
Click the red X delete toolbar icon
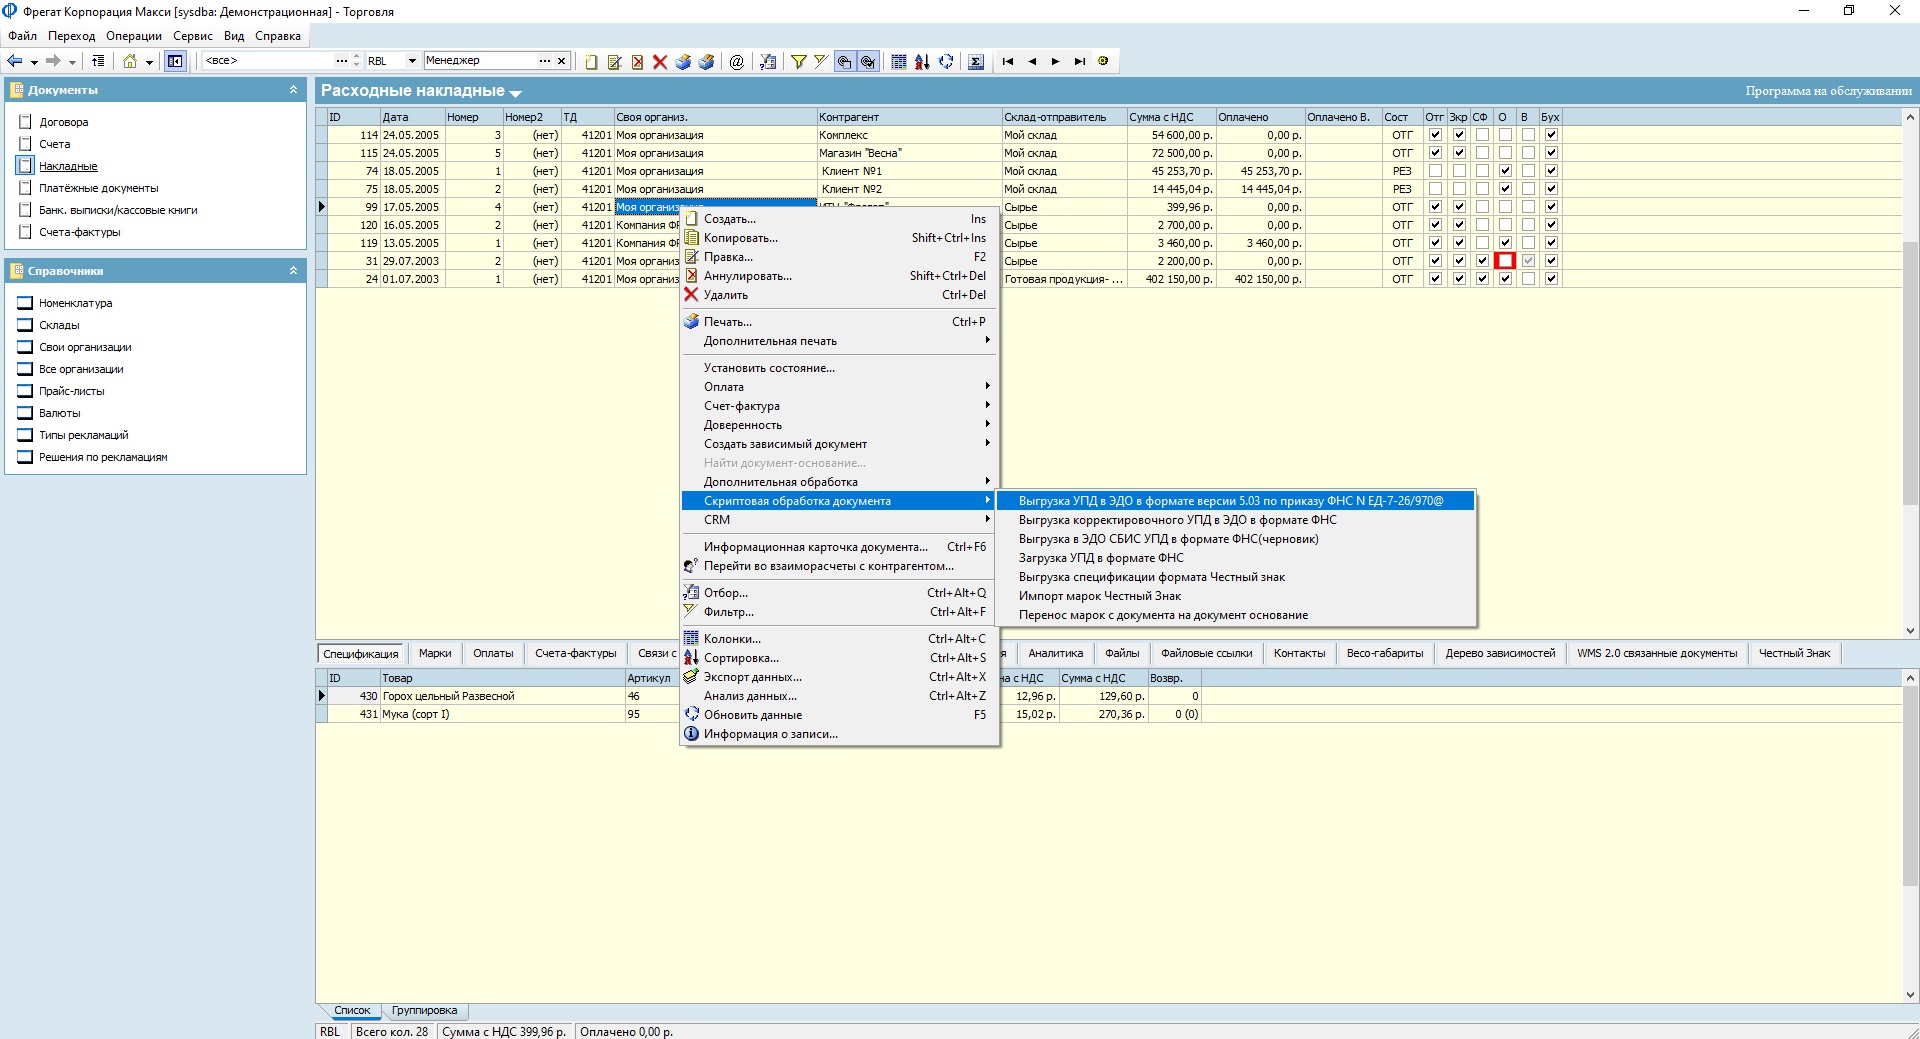[x=660, y=62]
